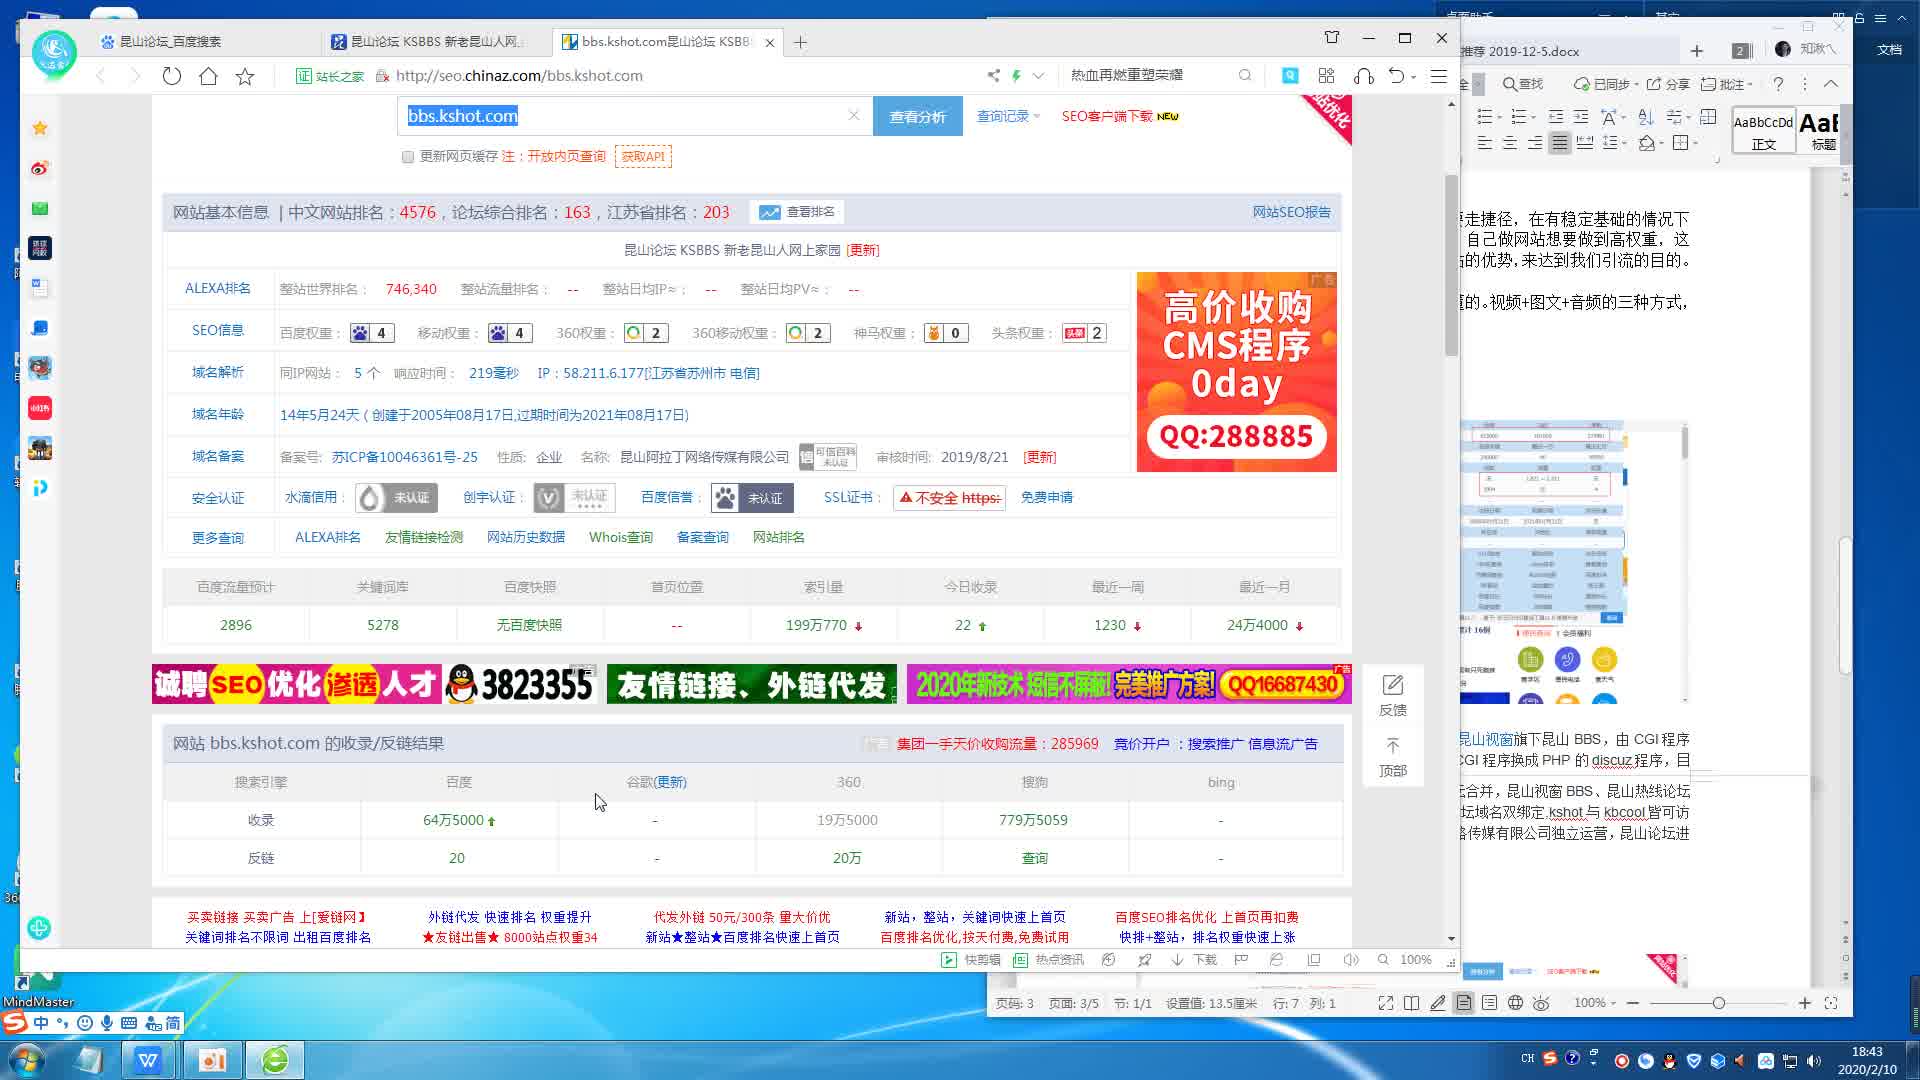The image size is (1920, 1080).
Task: Toggle 更新网页缓存 checkbox
Action: [x=408, y=157]
